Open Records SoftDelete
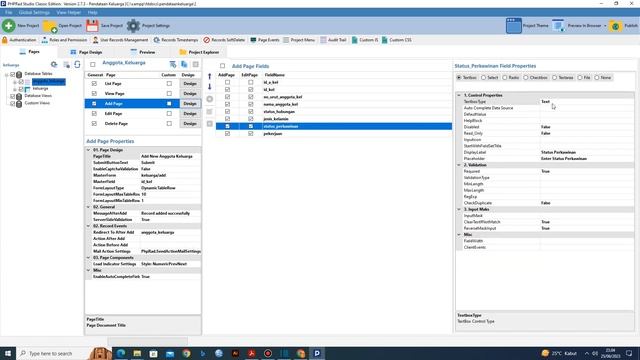 [224, 40]
